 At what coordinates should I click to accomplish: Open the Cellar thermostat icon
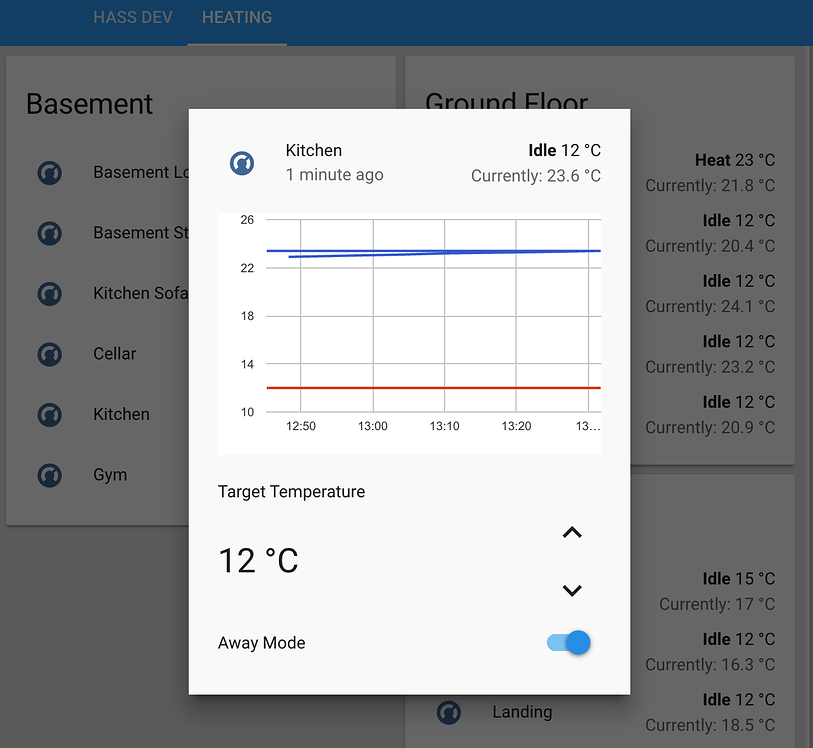click(x=49, y=354)
